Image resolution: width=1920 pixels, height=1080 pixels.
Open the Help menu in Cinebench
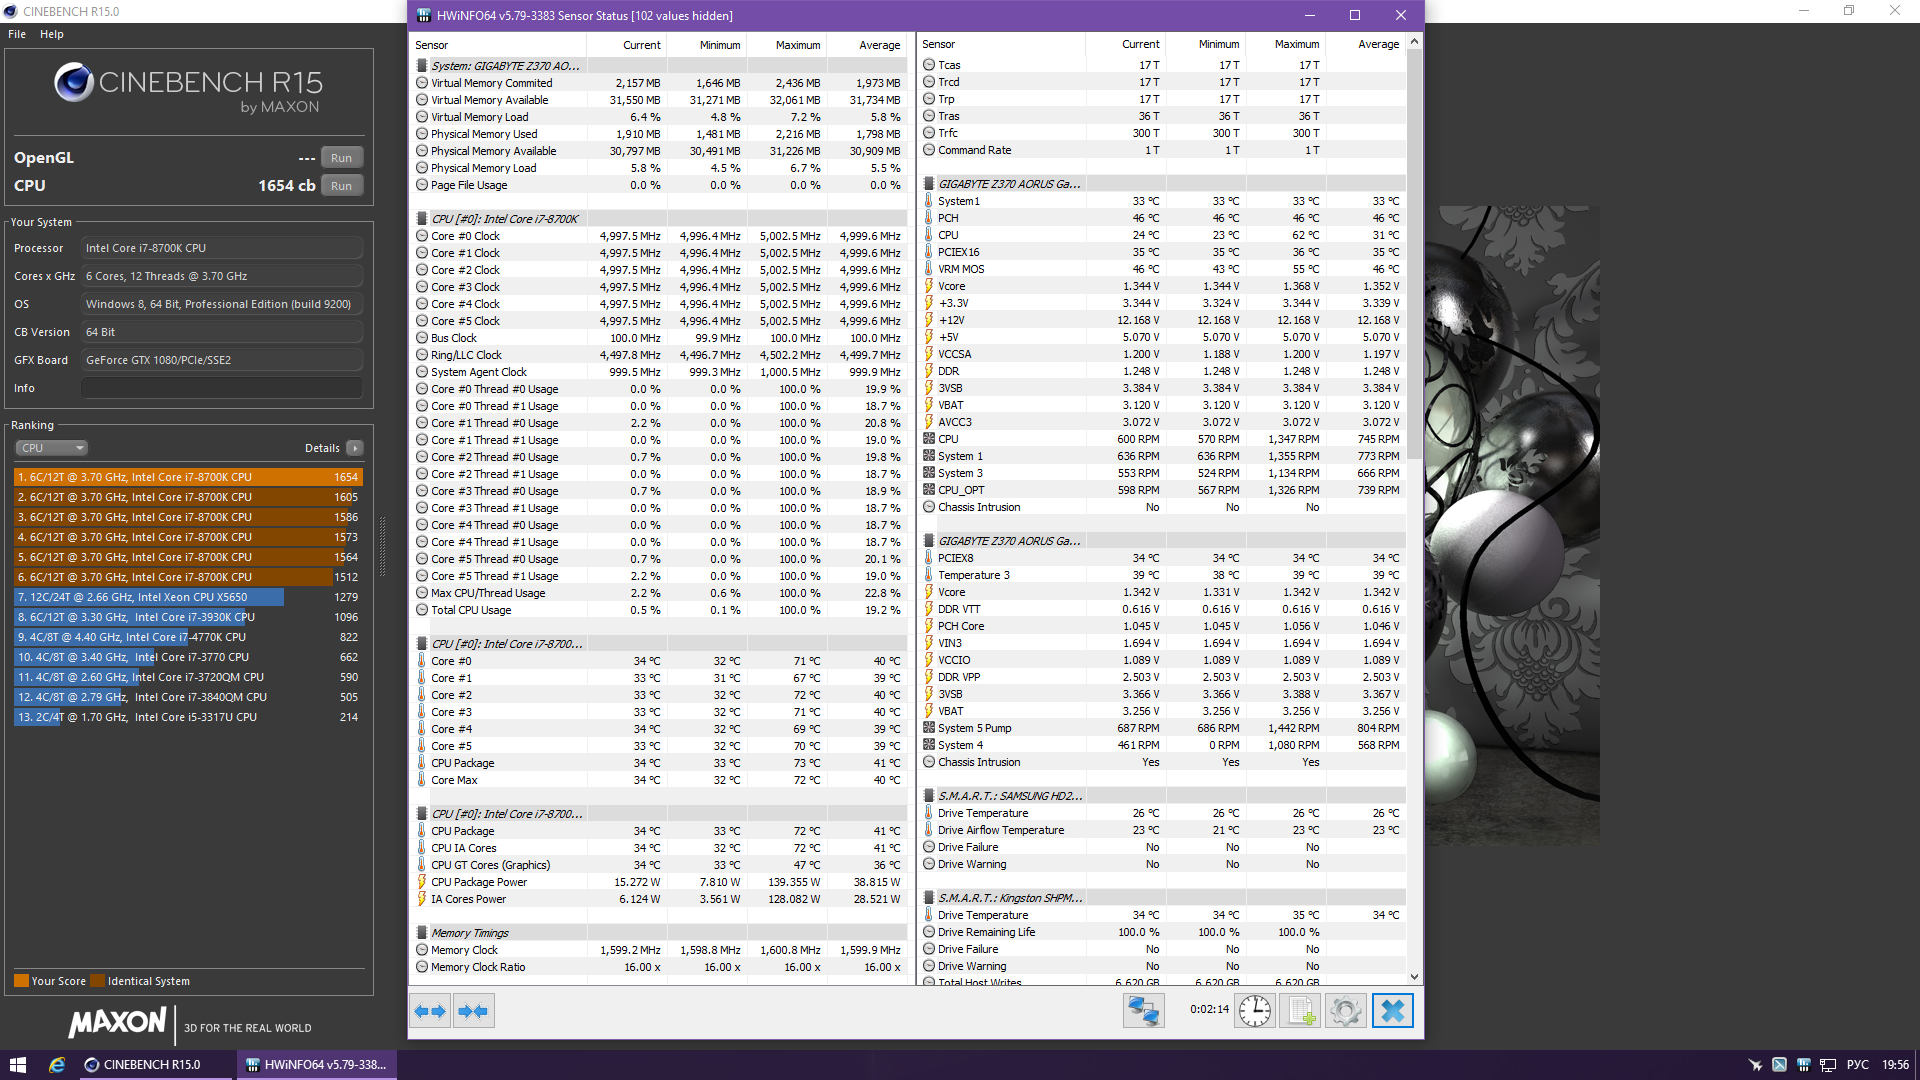(x=52, y=34)
